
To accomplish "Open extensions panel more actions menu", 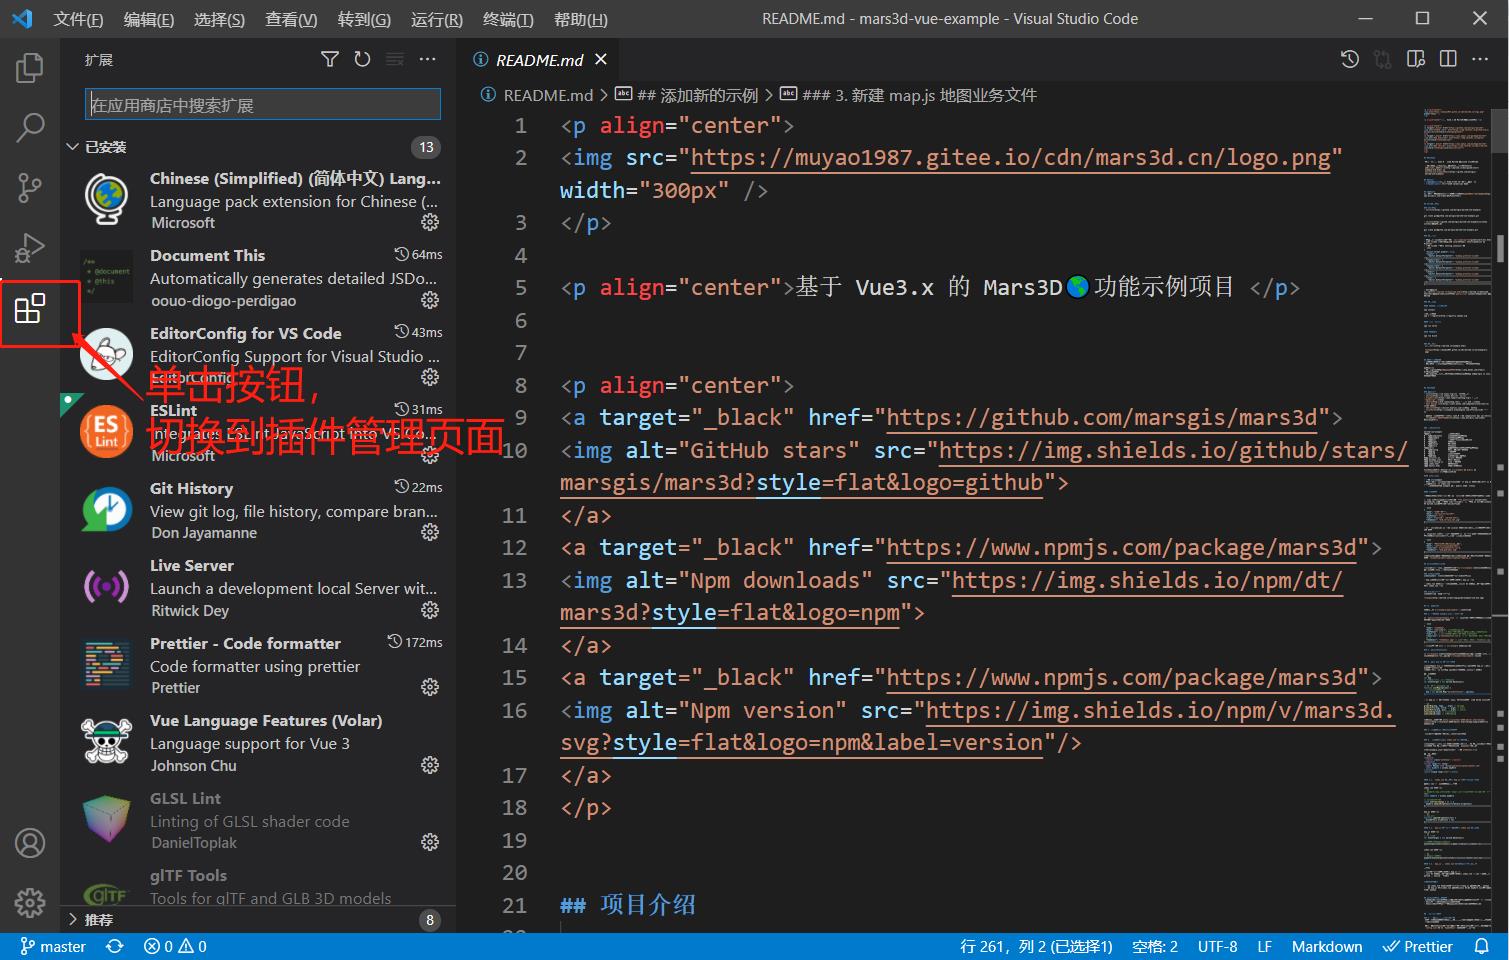I will point(428,60).
